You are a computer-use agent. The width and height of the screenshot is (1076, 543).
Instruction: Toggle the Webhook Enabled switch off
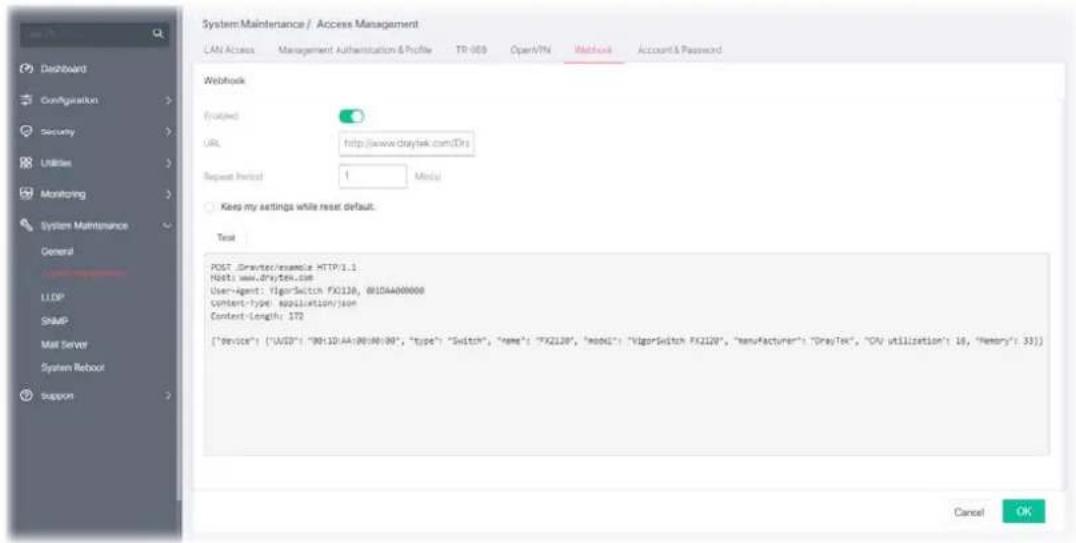(x=351, y=117)
